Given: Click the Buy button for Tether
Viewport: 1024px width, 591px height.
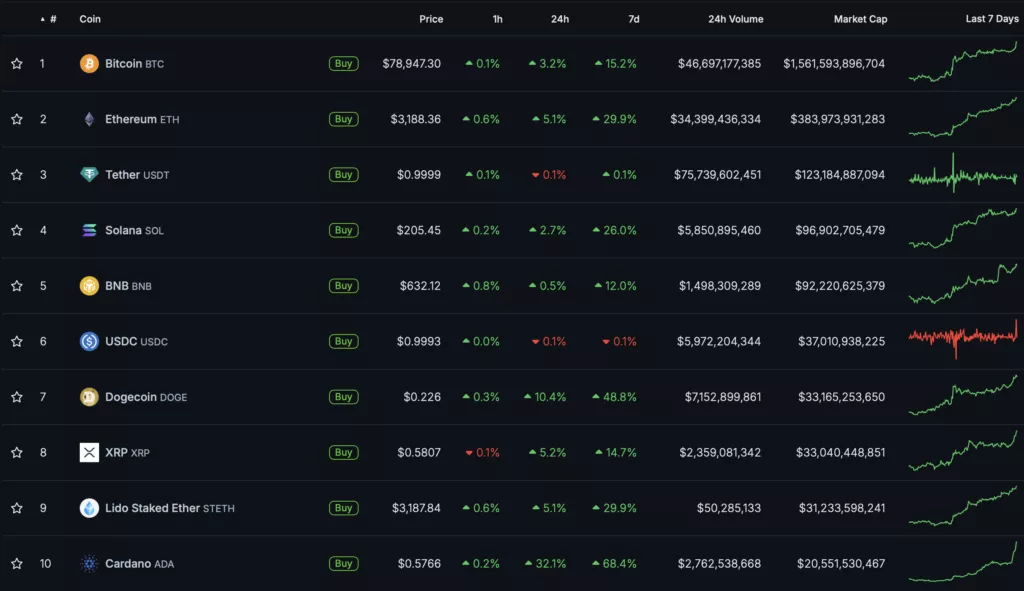Looking at the screenshot, I should (344, 174).
